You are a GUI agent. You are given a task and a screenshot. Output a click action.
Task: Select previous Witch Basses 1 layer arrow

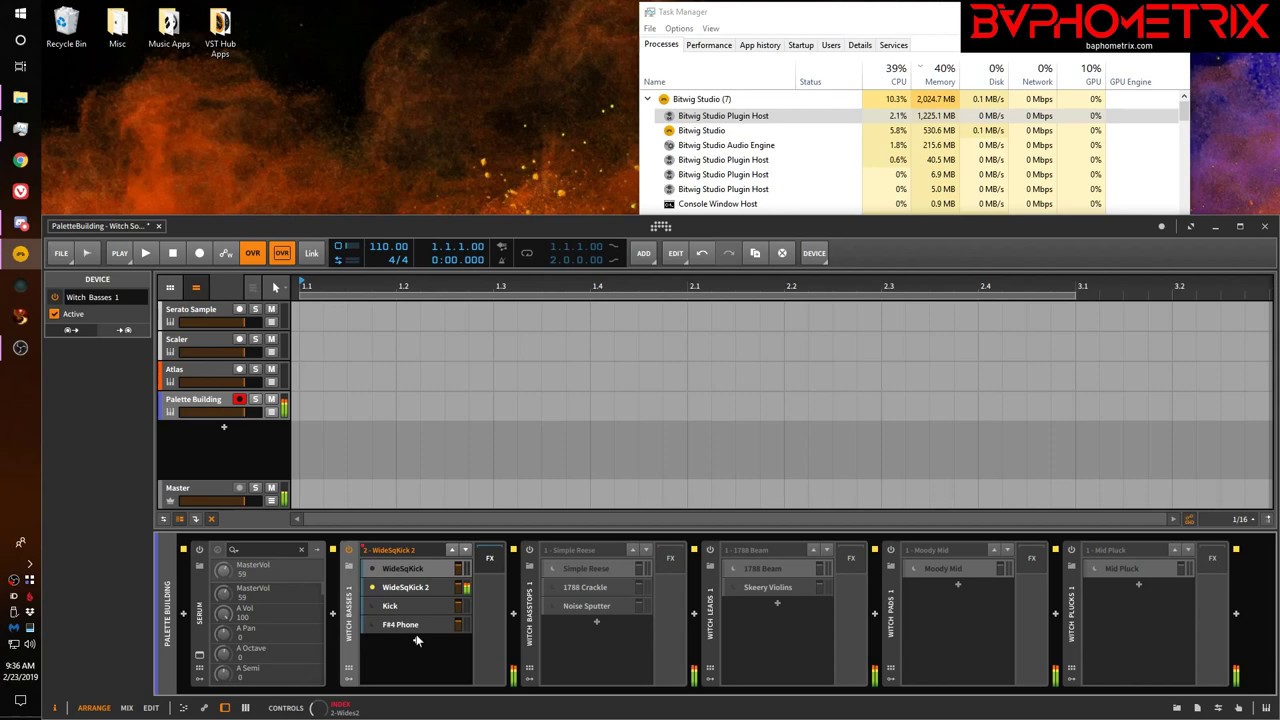(451, 550)
